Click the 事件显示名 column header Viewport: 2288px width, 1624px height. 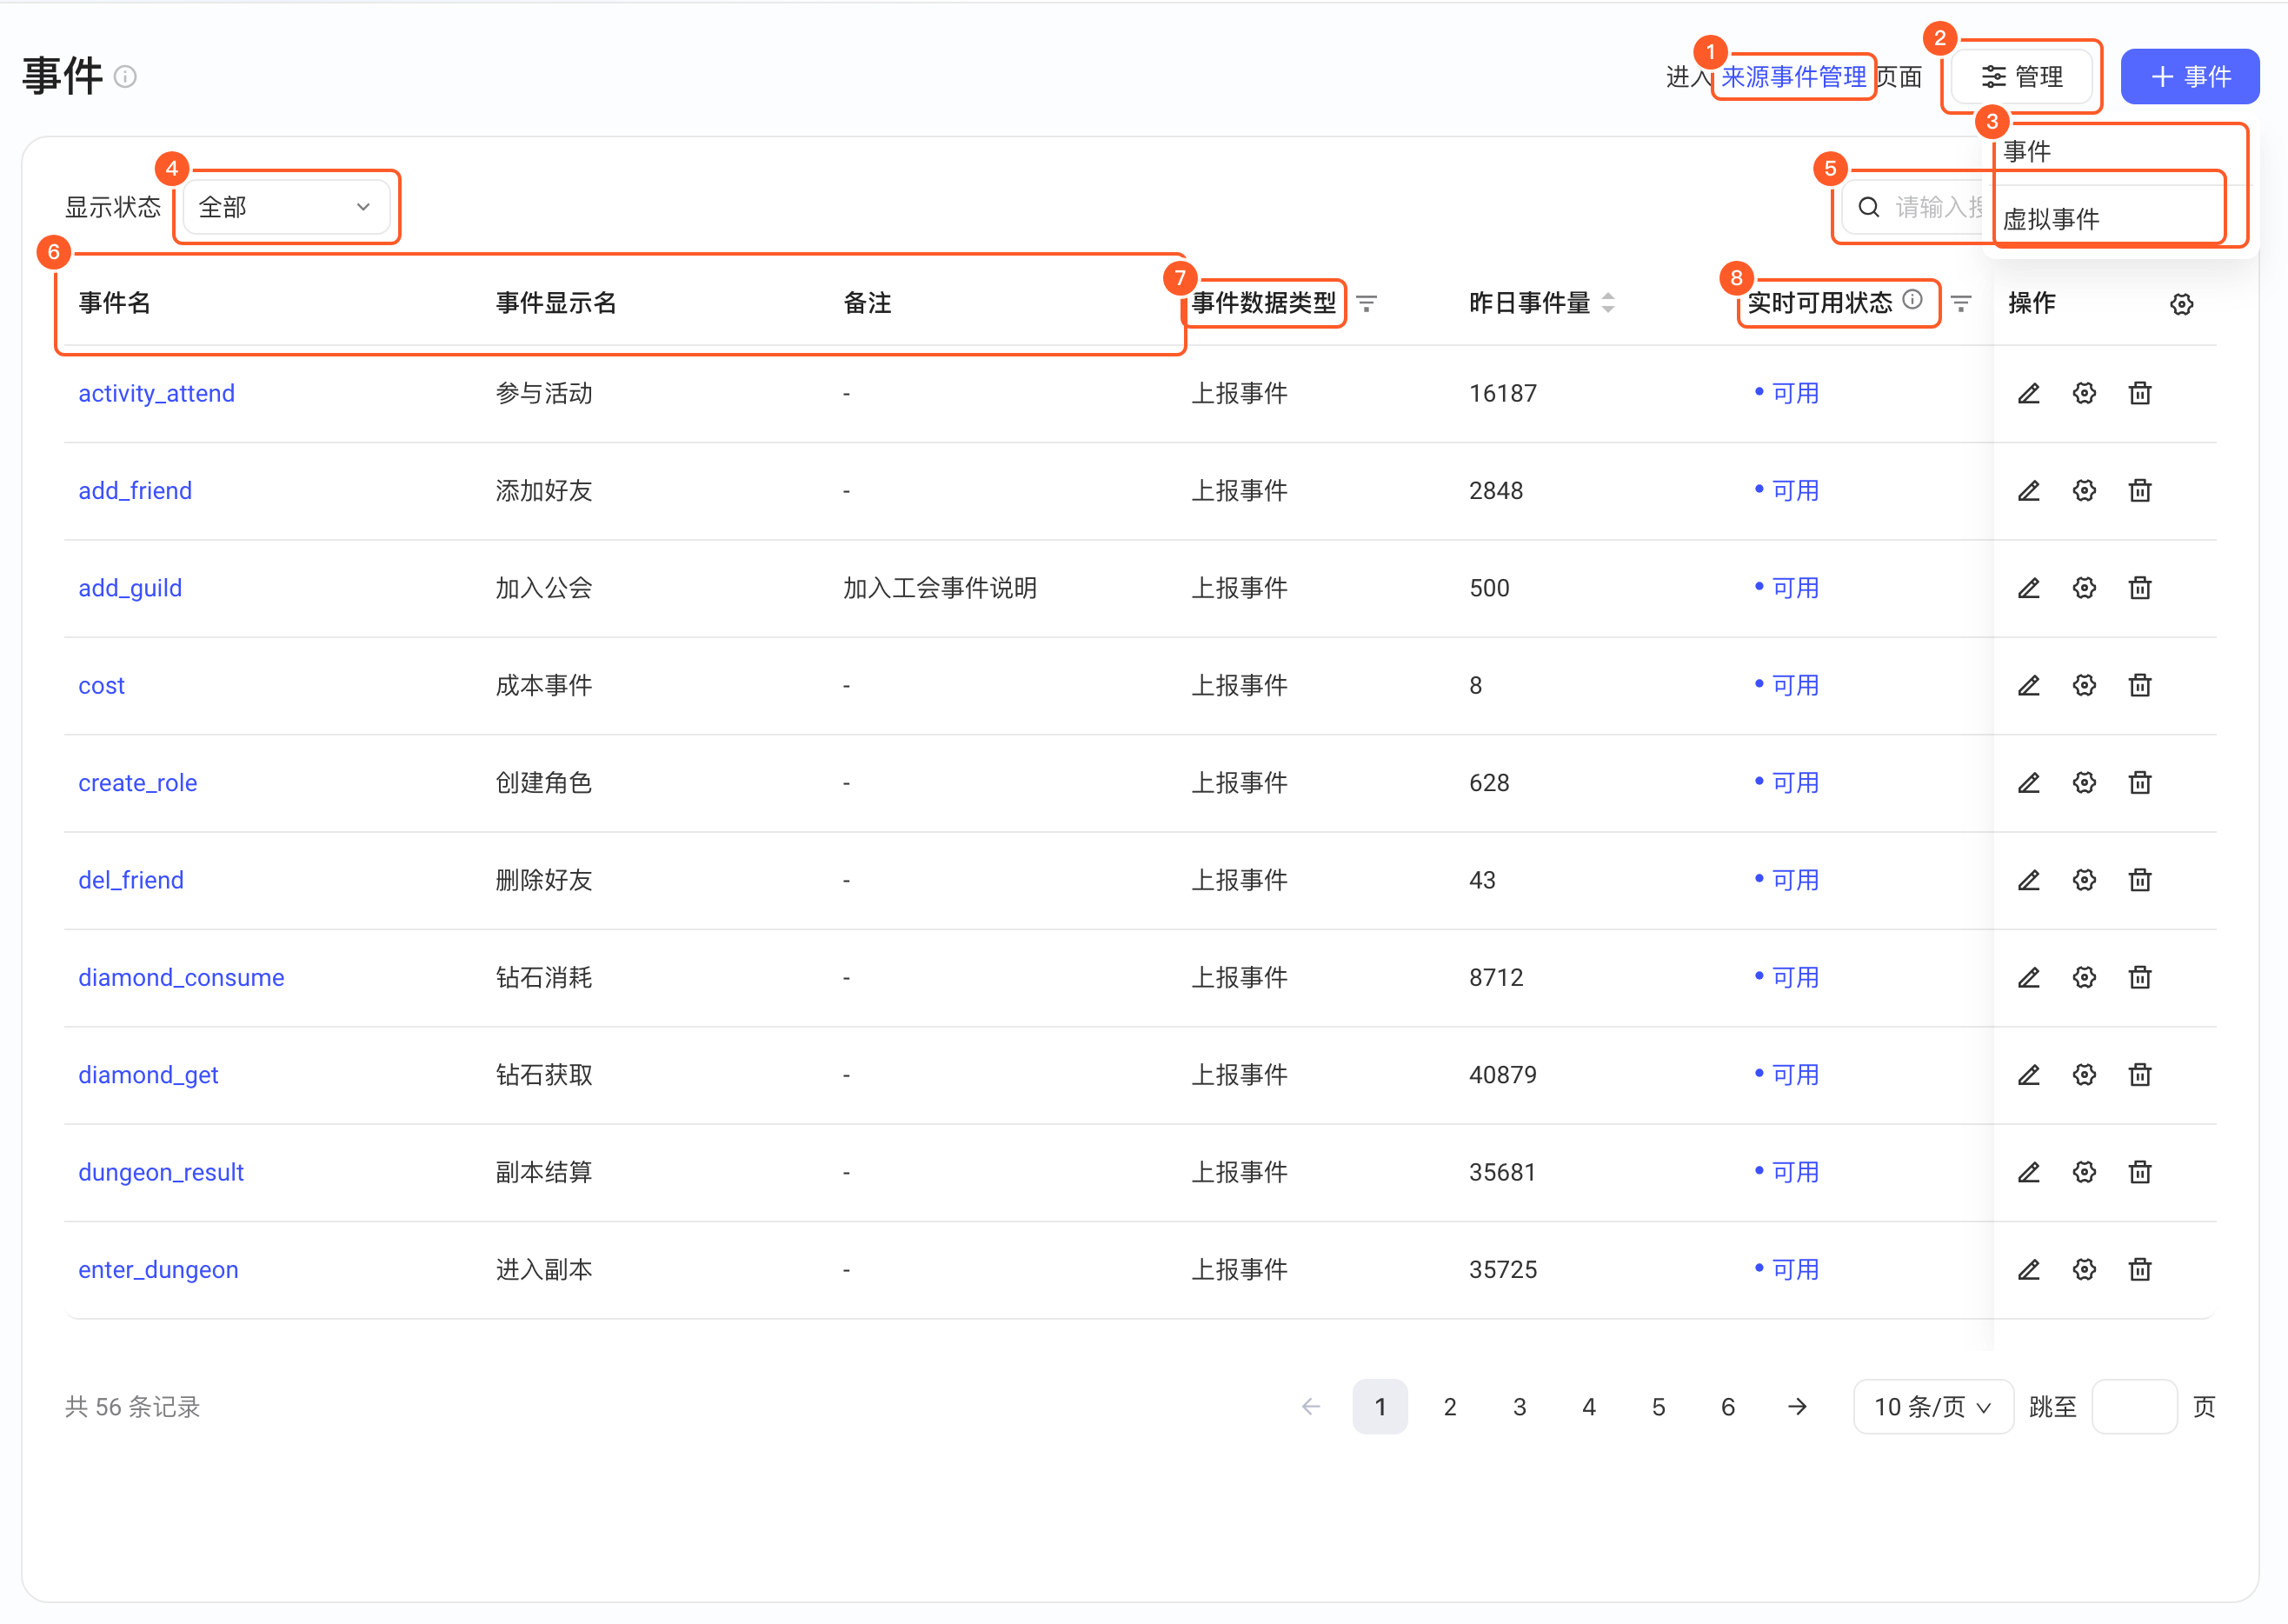click(x=556, y=302)
